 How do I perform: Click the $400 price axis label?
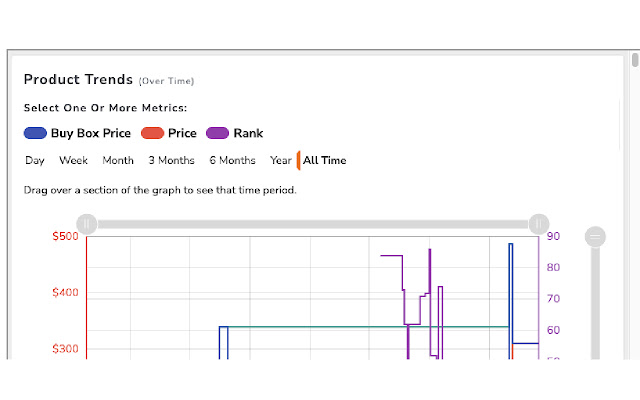click(65, 293)
